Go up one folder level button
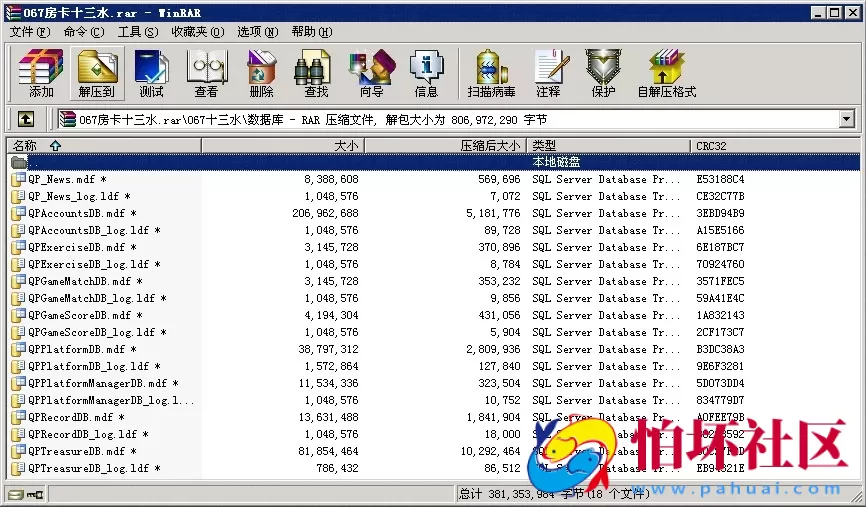Screen dimensions: 866x507 26,119
